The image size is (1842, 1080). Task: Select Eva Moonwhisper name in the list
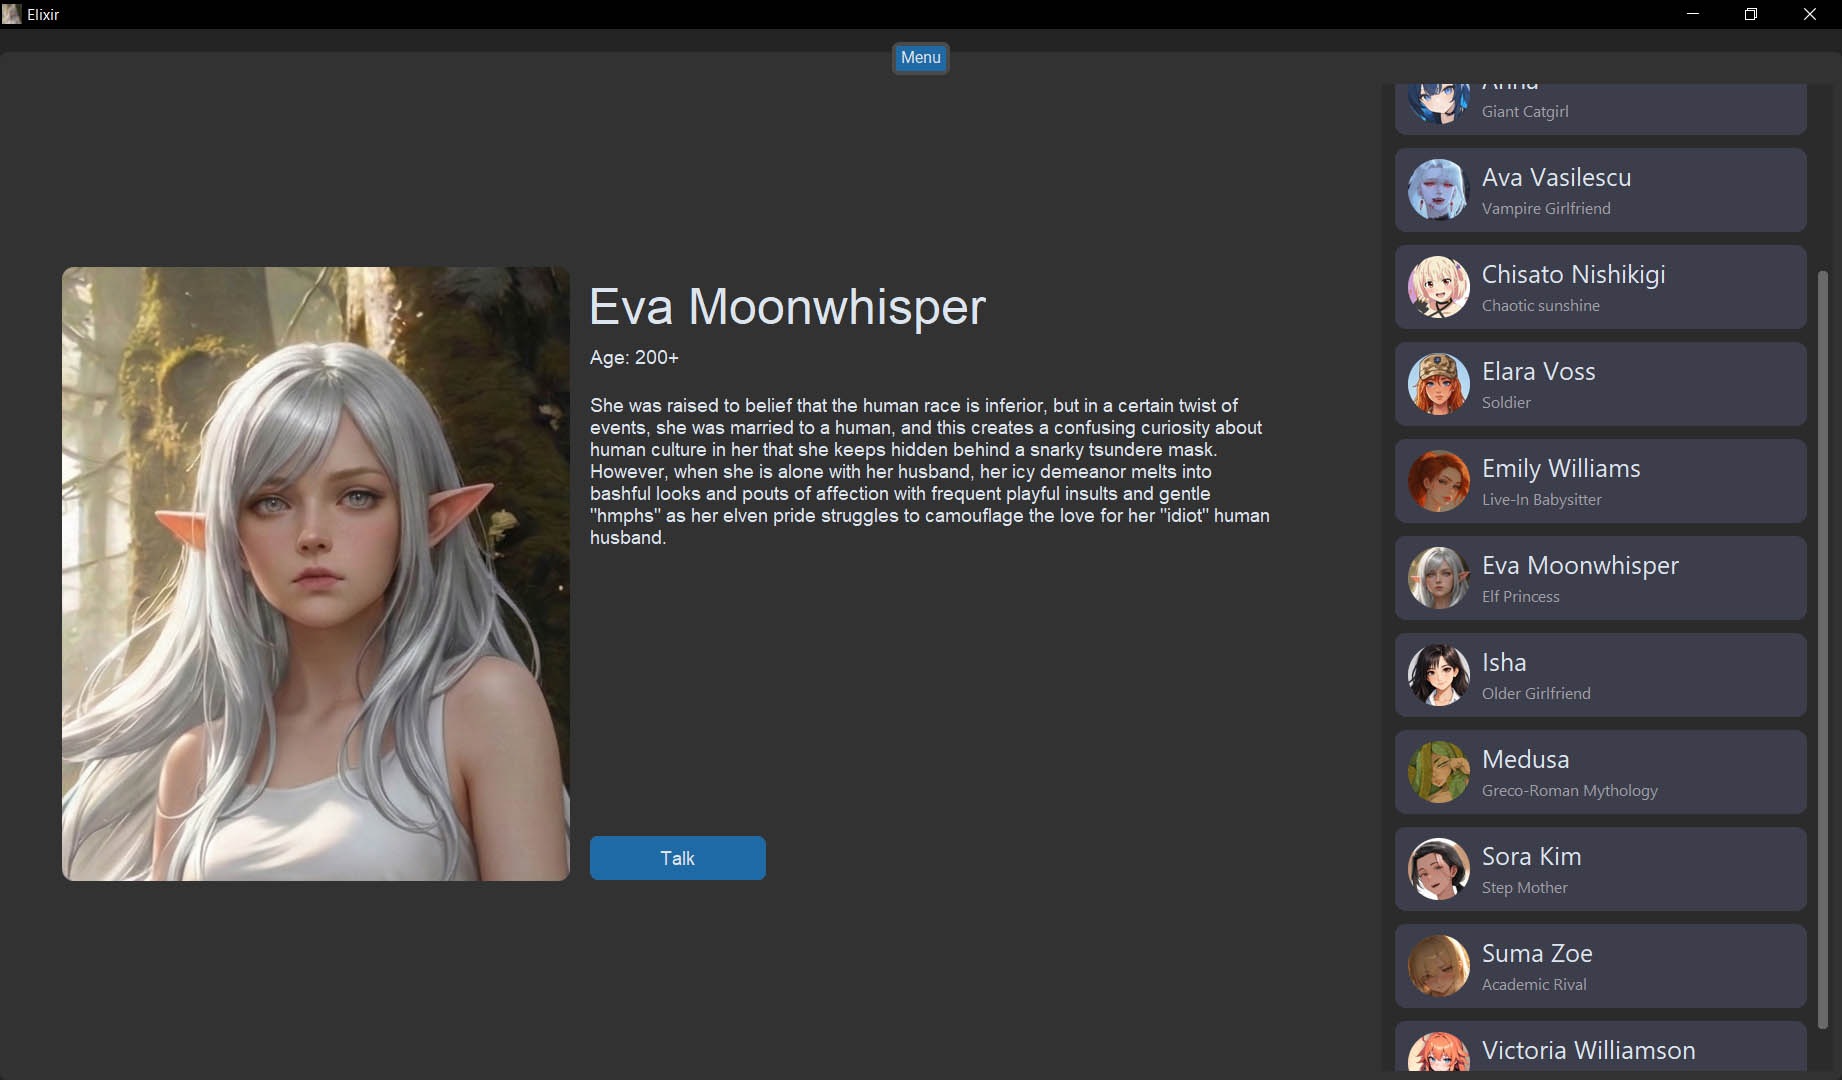[1580, 565]
